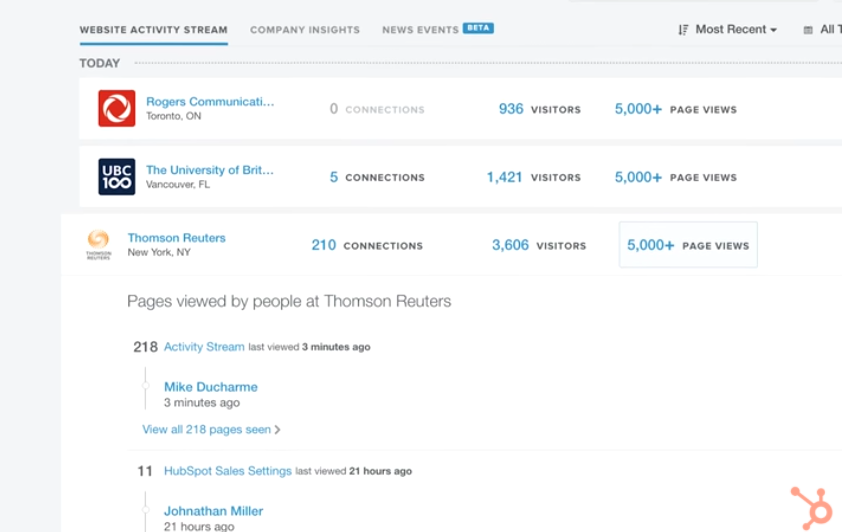Click the BETA badge
Image resolution: width=842 pixels, height=532 pixels.
point(478,28)
